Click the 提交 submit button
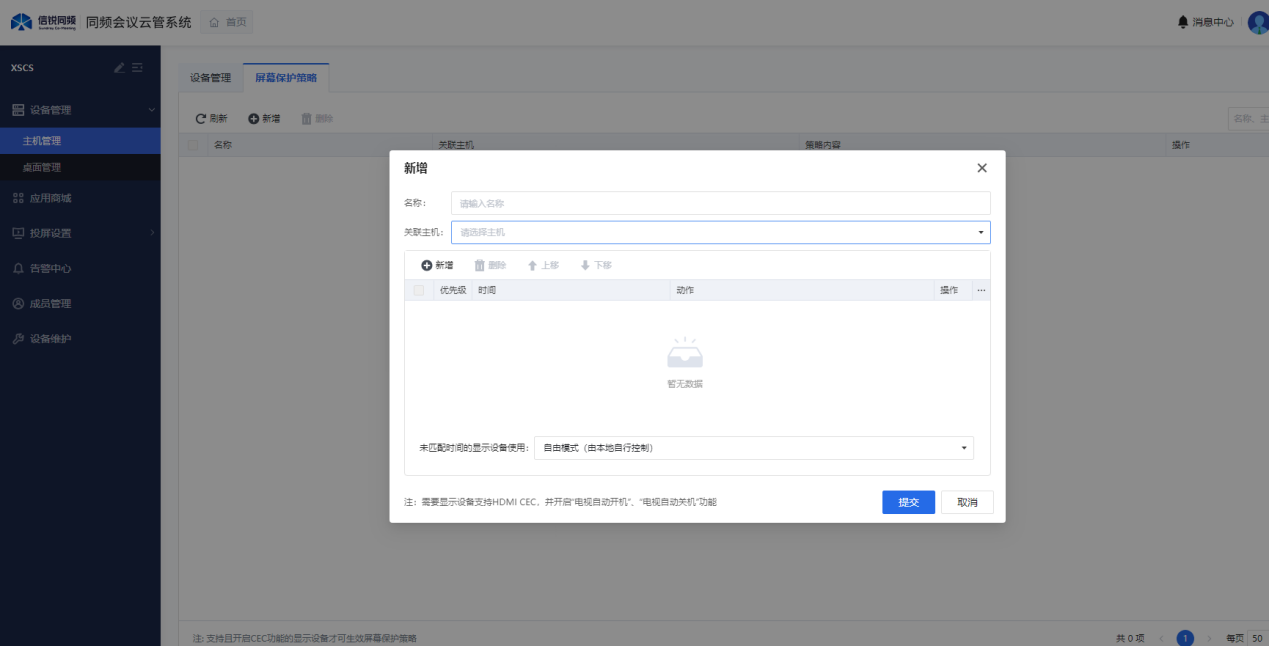The height and width of the screenshot is (646, 1269). click(x=908, y=502)
